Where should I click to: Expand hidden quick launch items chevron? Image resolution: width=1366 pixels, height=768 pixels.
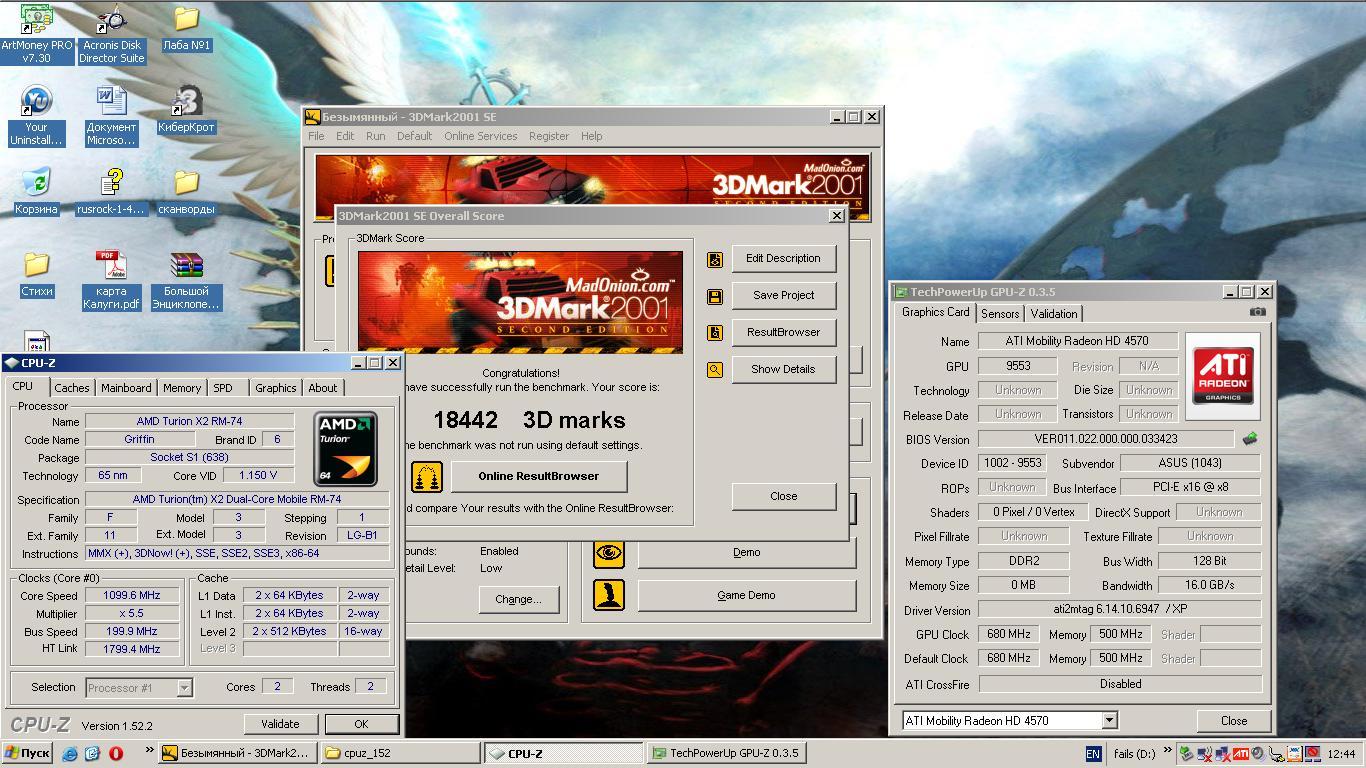(150, 749)
